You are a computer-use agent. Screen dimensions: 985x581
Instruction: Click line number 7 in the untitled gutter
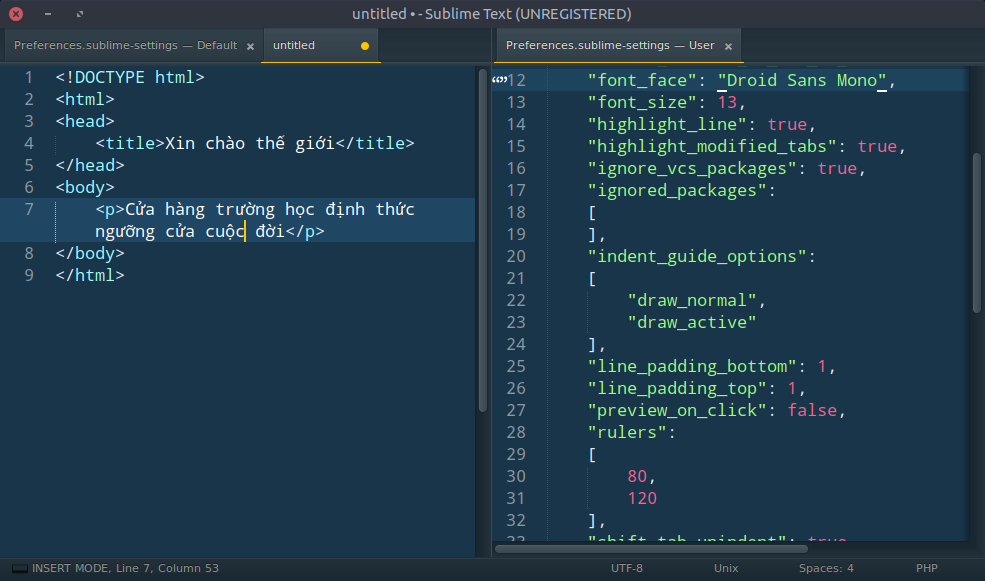[29, 209]
